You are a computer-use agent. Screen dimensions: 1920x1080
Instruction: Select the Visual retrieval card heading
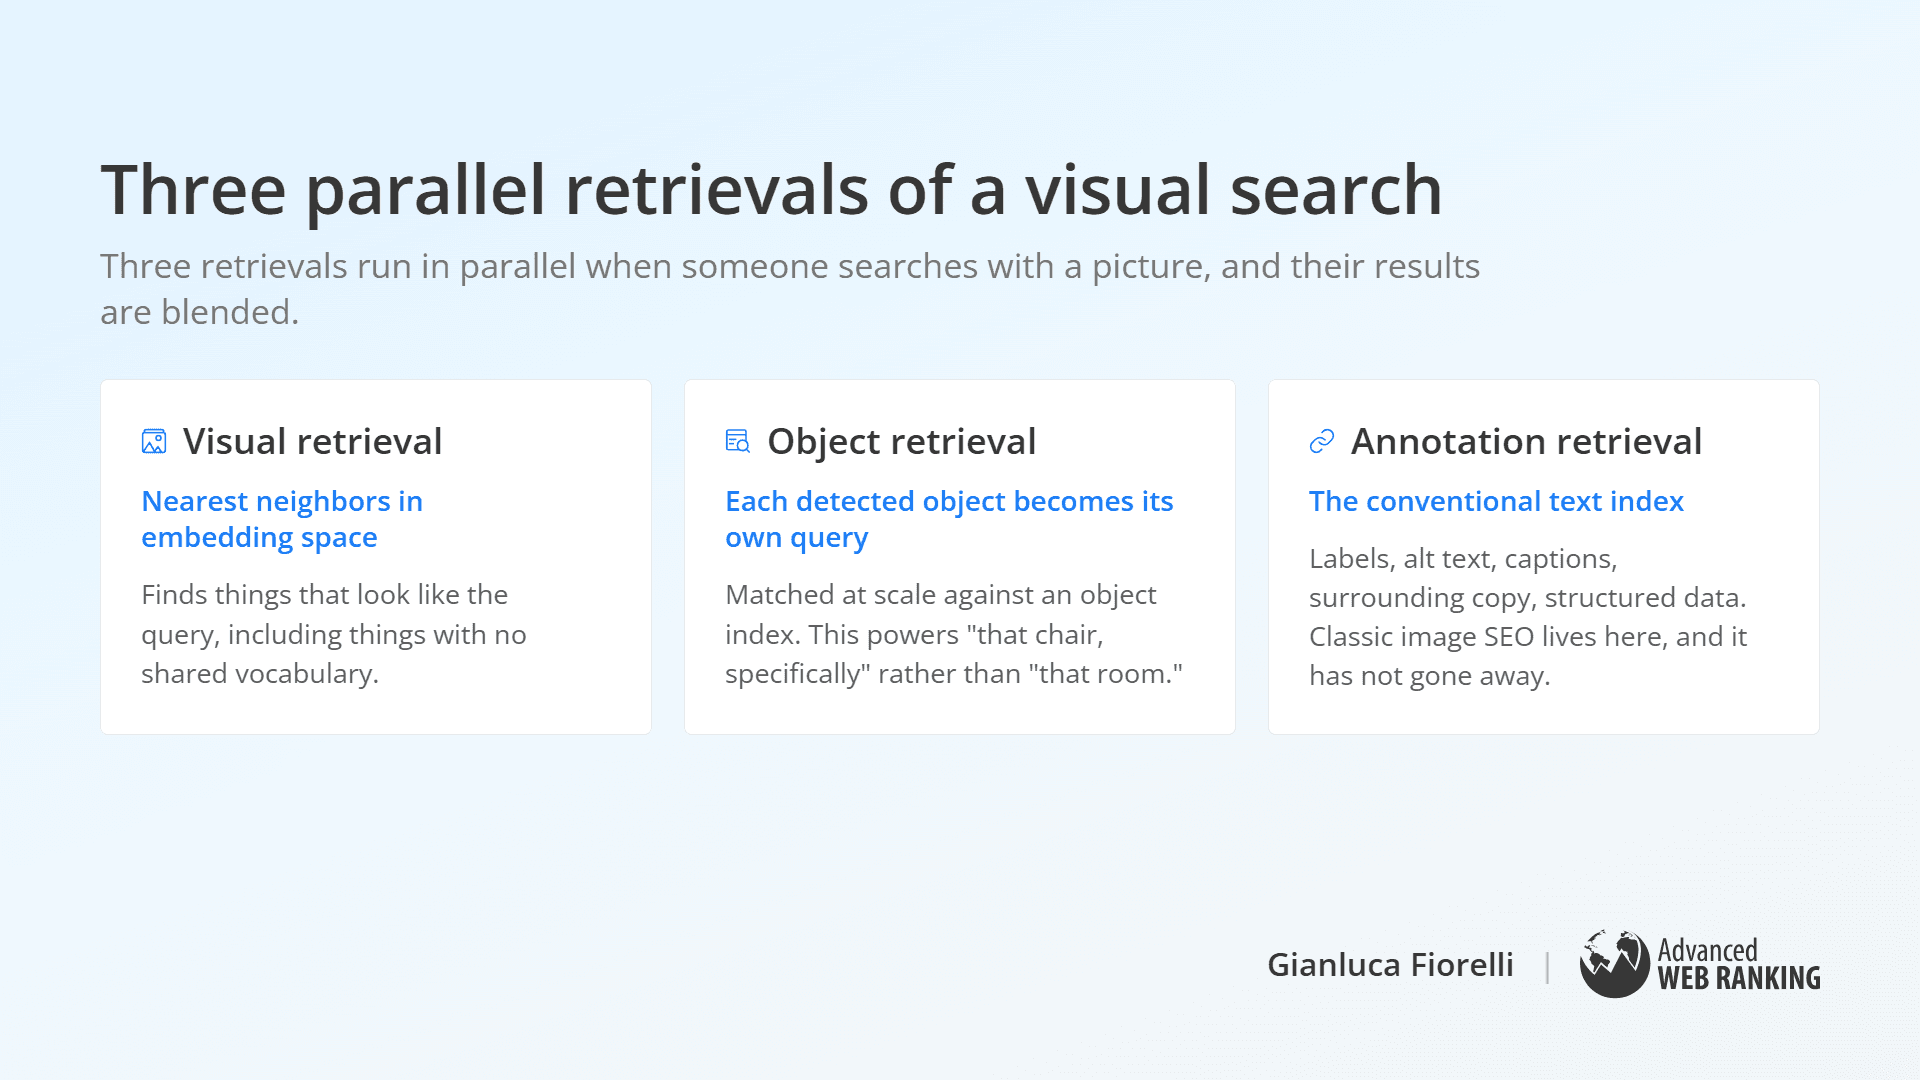pos(312,441)
